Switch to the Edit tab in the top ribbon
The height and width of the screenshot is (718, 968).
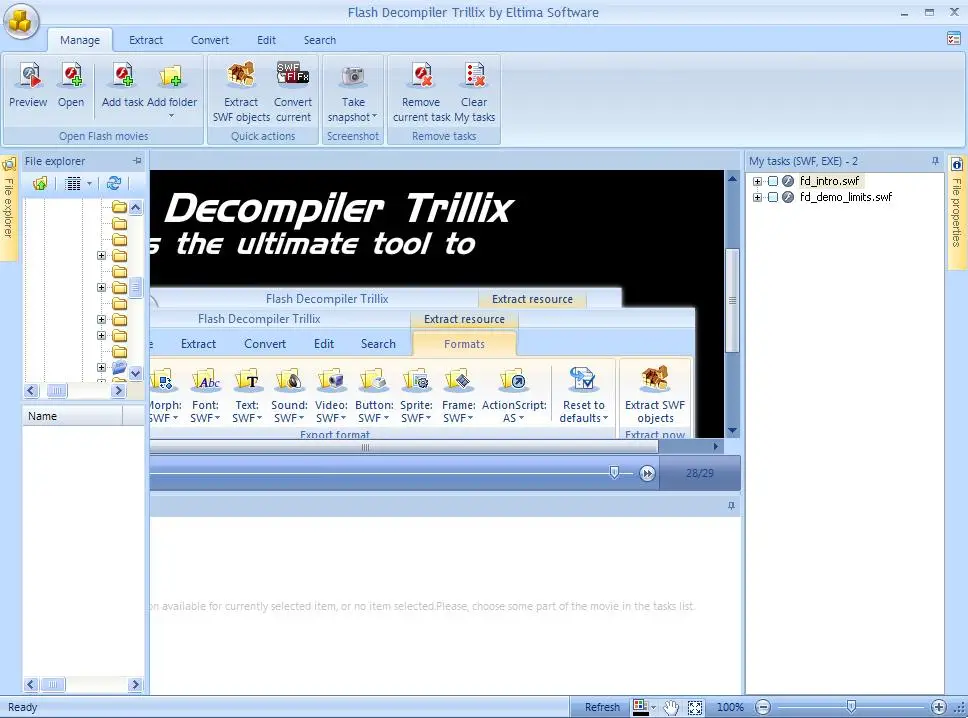click(266, 40)
